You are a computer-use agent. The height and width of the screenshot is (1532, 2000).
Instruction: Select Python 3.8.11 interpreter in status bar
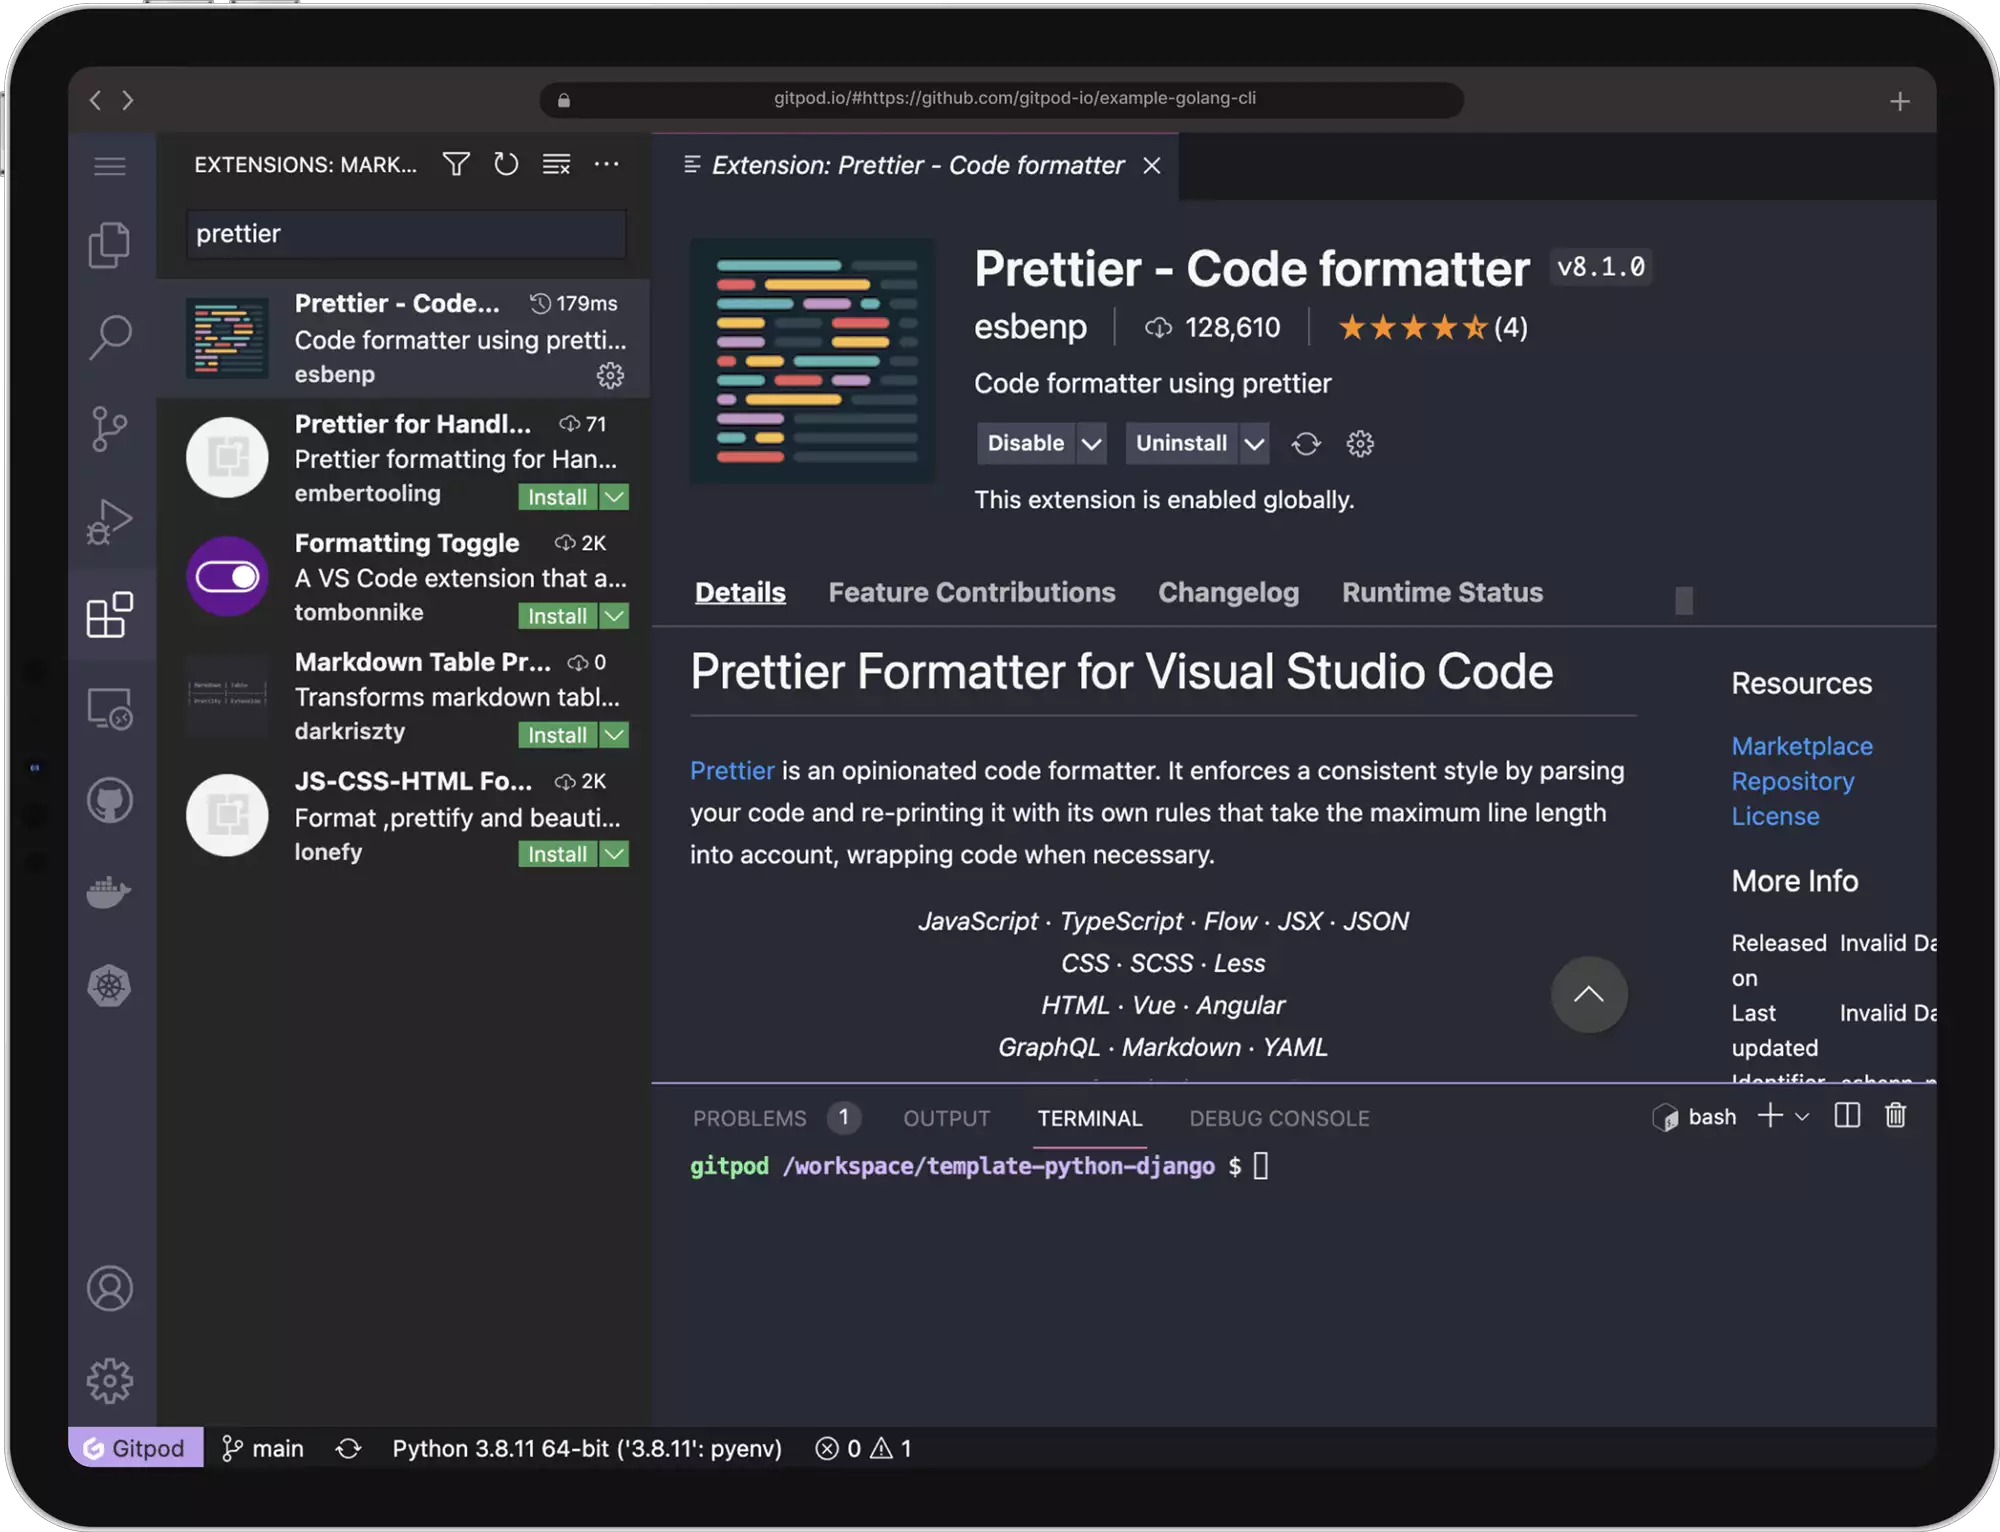tap(587, 1448)
